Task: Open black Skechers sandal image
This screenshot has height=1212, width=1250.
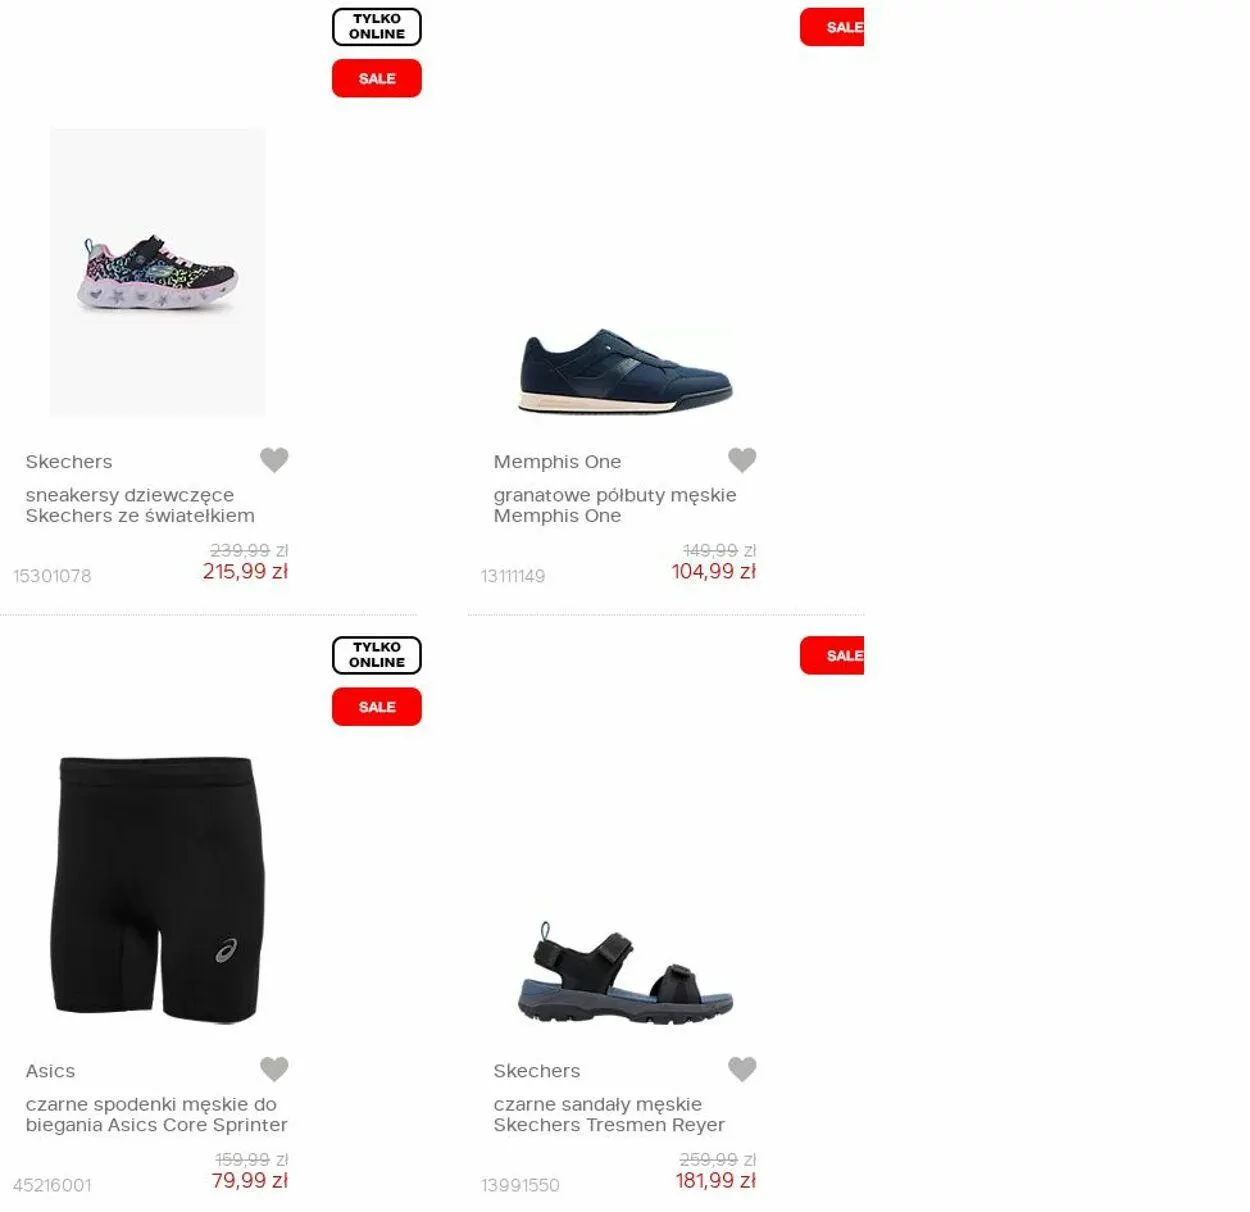Action: (626, 973)
